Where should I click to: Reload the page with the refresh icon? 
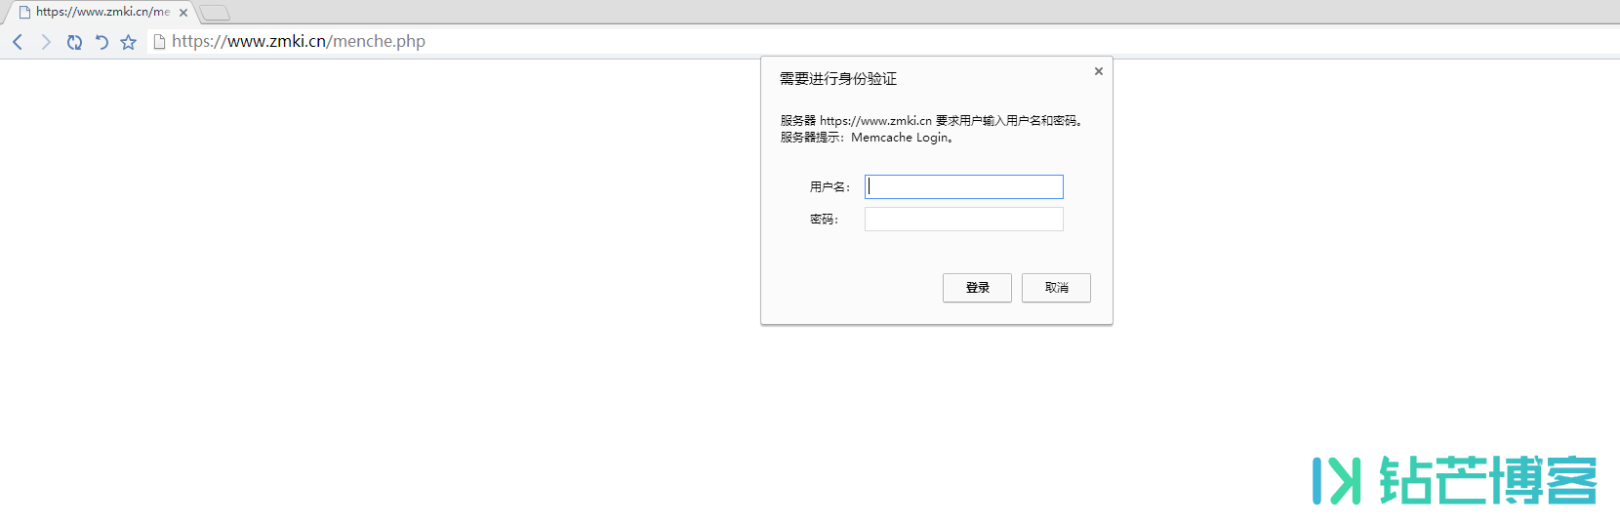tap(74, 42)
